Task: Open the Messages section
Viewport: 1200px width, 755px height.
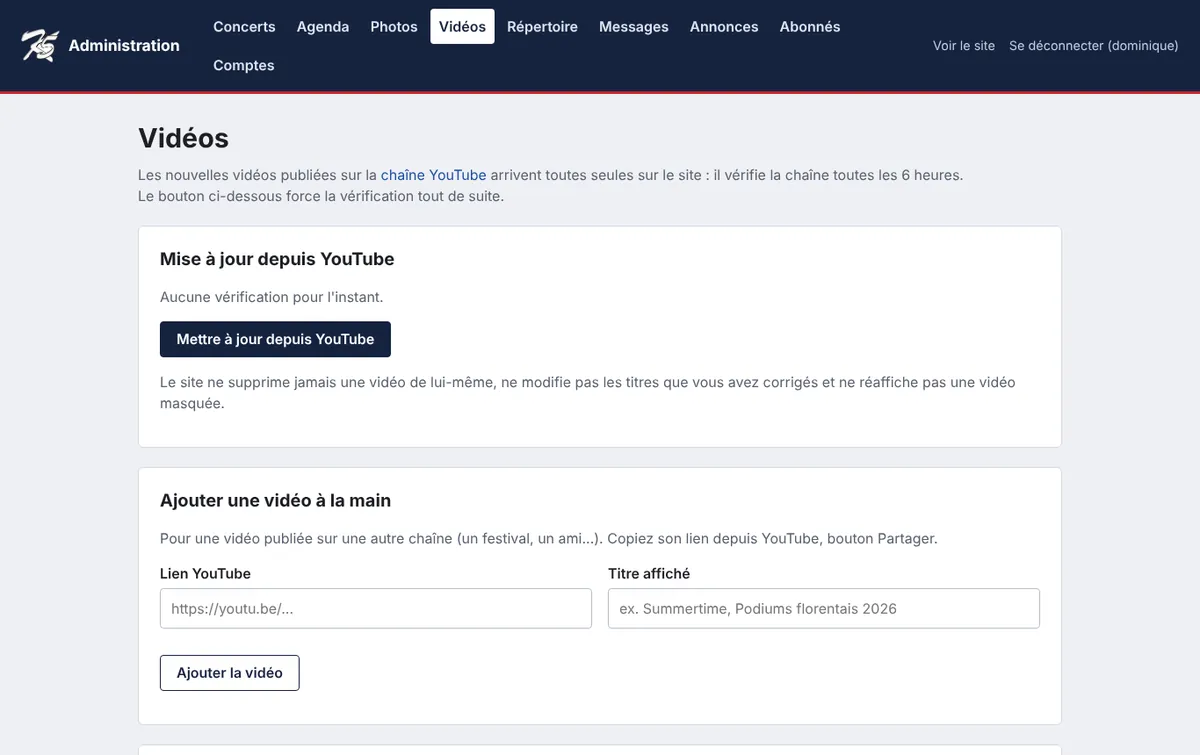Action: pyautogui.click(x=634, y=27)
